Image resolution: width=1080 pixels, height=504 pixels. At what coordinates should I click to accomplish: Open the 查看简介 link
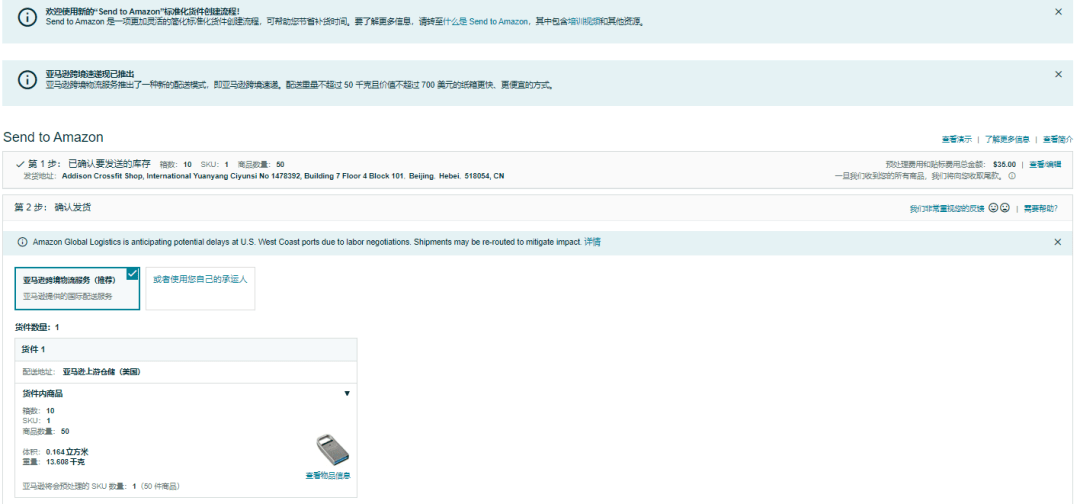[1057, 139]
